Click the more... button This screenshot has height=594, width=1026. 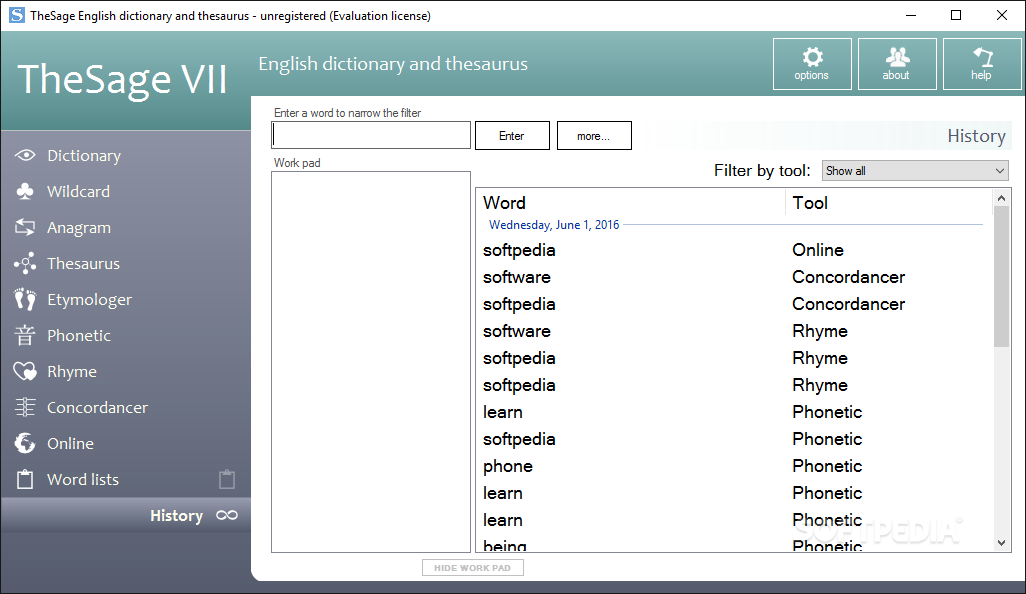point(594,135)
